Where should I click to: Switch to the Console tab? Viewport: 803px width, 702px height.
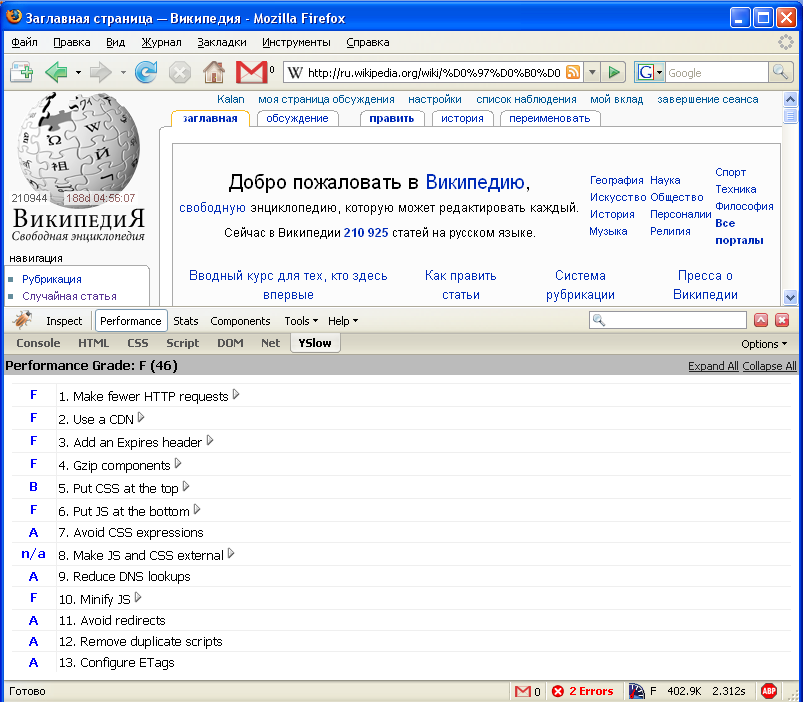tap(38, 343)
